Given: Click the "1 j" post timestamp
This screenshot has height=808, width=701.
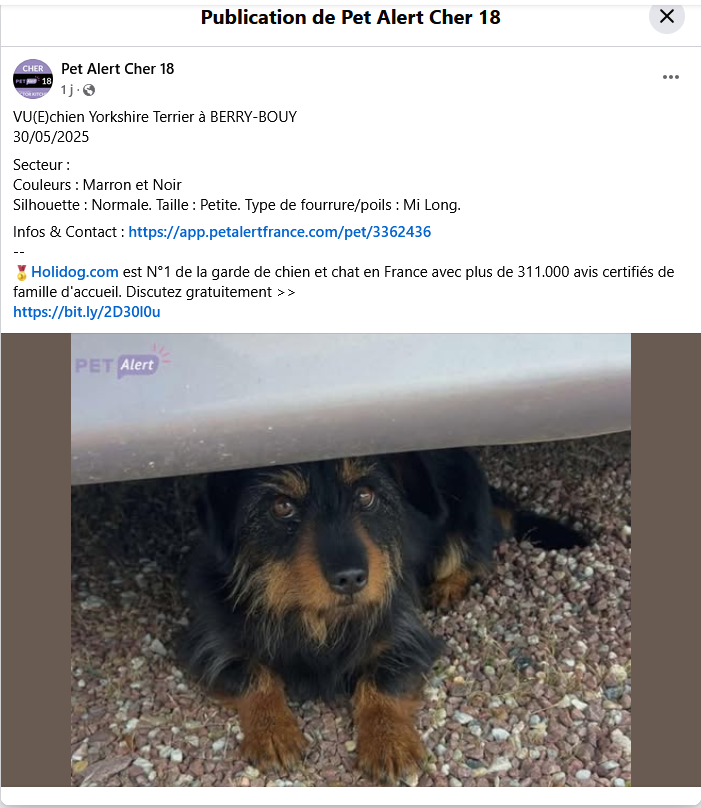Looking at the screenshot, I should point(66,90).
